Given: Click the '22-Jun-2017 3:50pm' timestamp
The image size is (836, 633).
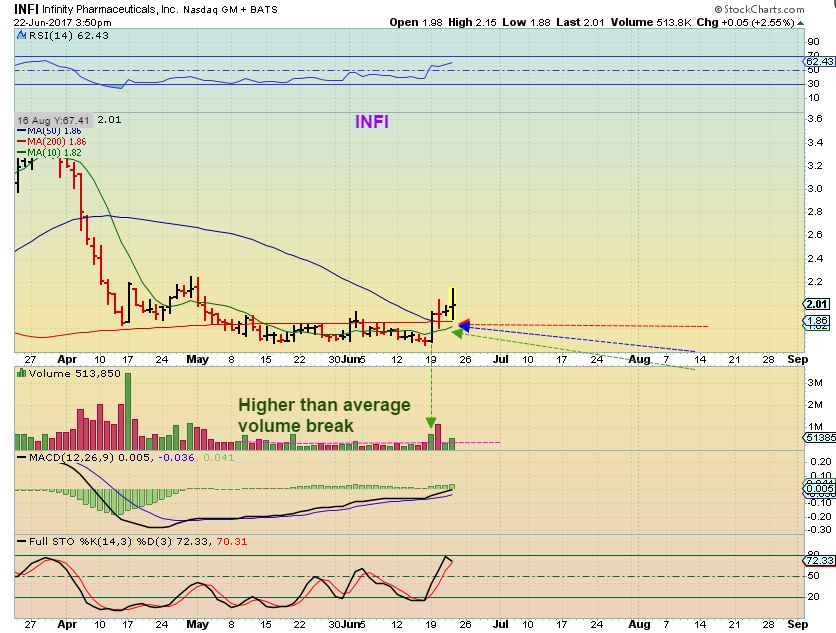Looking at the screenshot, I should click(x=62, y=22).
